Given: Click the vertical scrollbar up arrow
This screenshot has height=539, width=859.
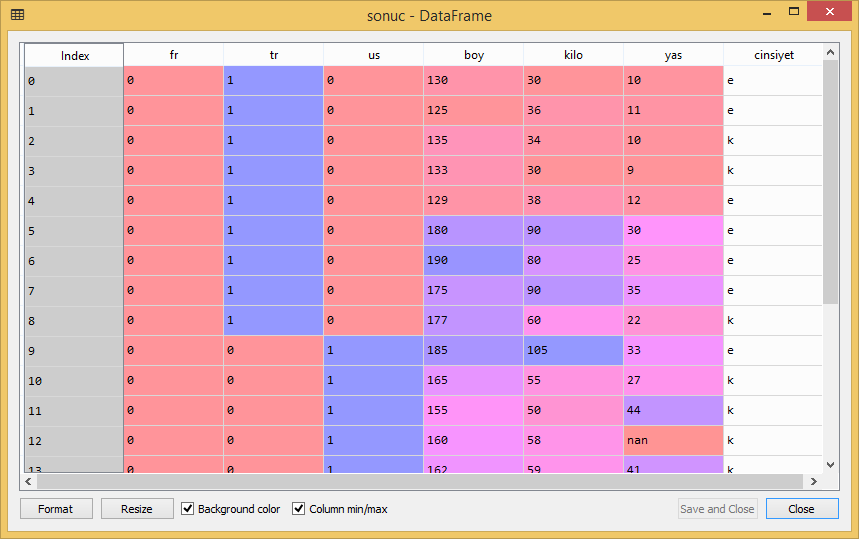Looking at the screenshot, I should (x=831, y=52).
